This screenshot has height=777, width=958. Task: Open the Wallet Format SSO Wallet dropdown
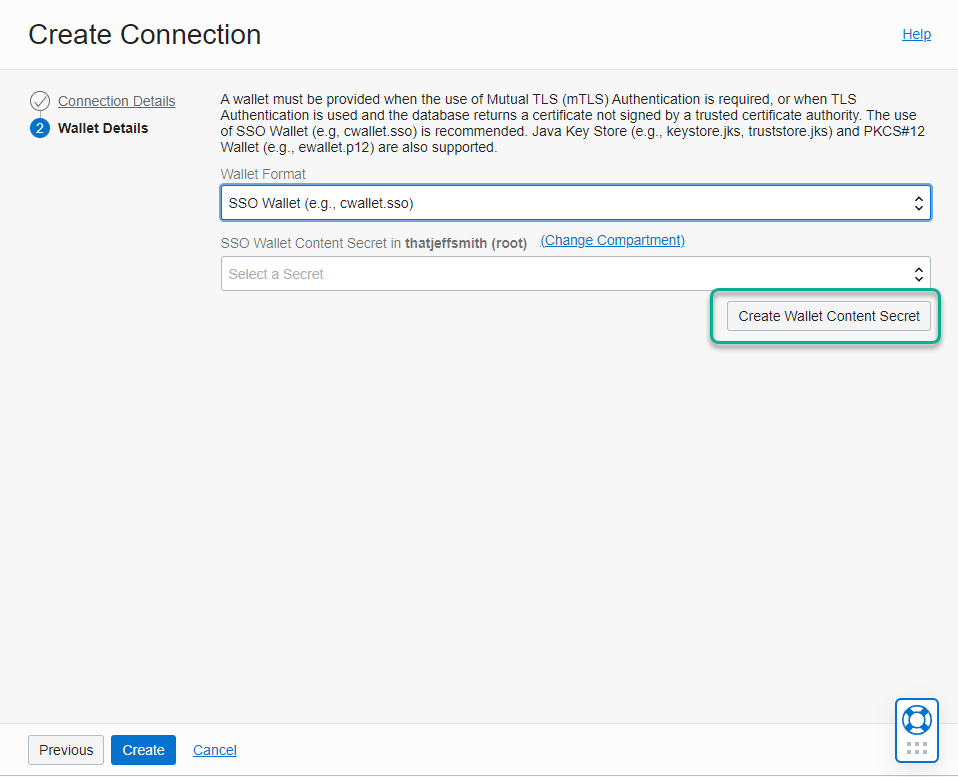coord(576,203)
